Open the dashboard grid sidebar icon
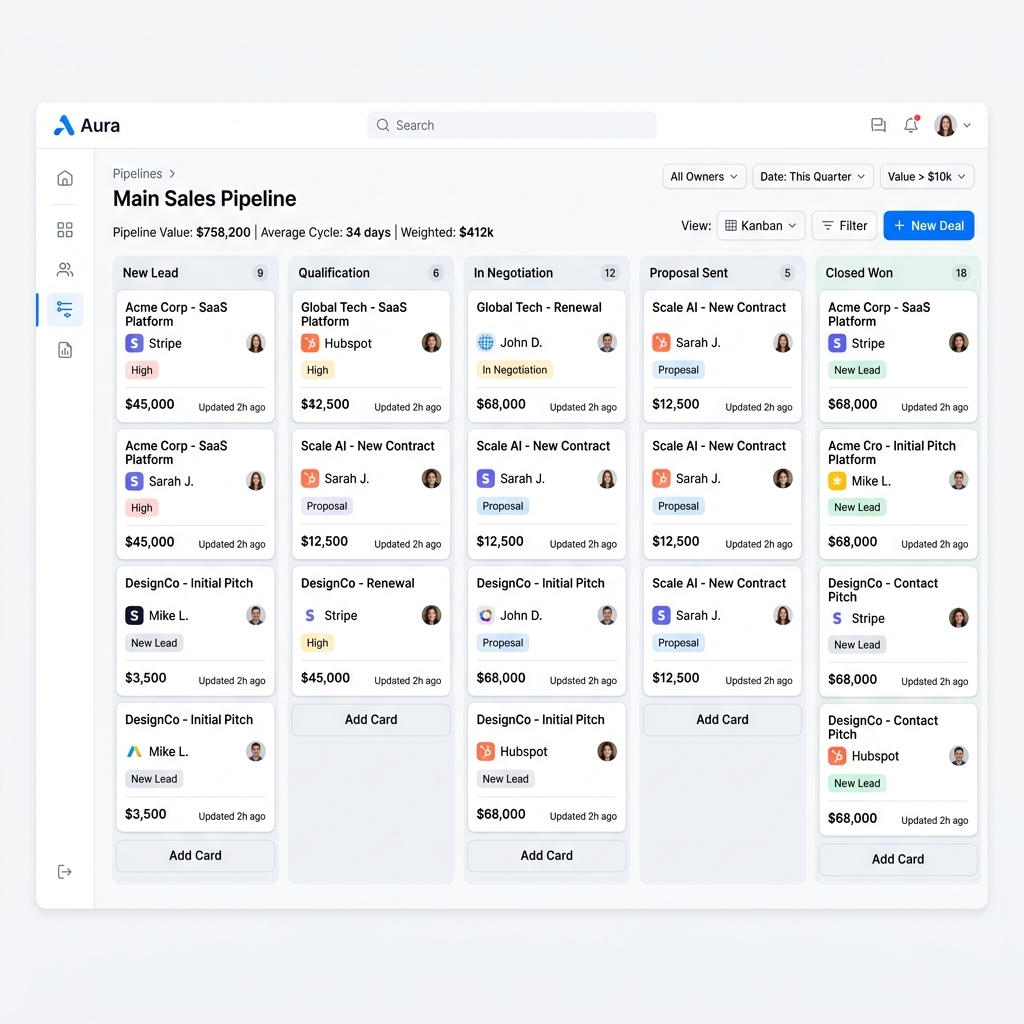The height and width of the screenshot is (1024, 1024). 65,230
